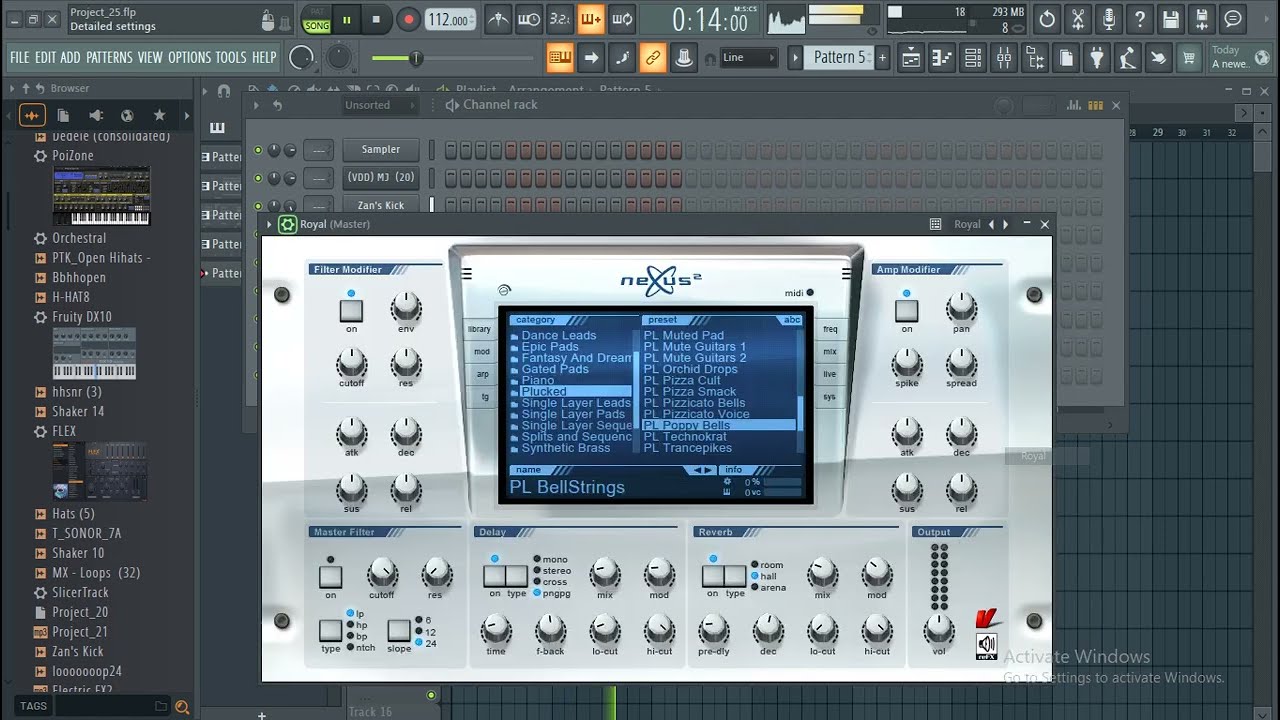The width and height of the screenshot is (1280, 720).
Task: Click the stamp tool icon
Action: coord(683,58)
